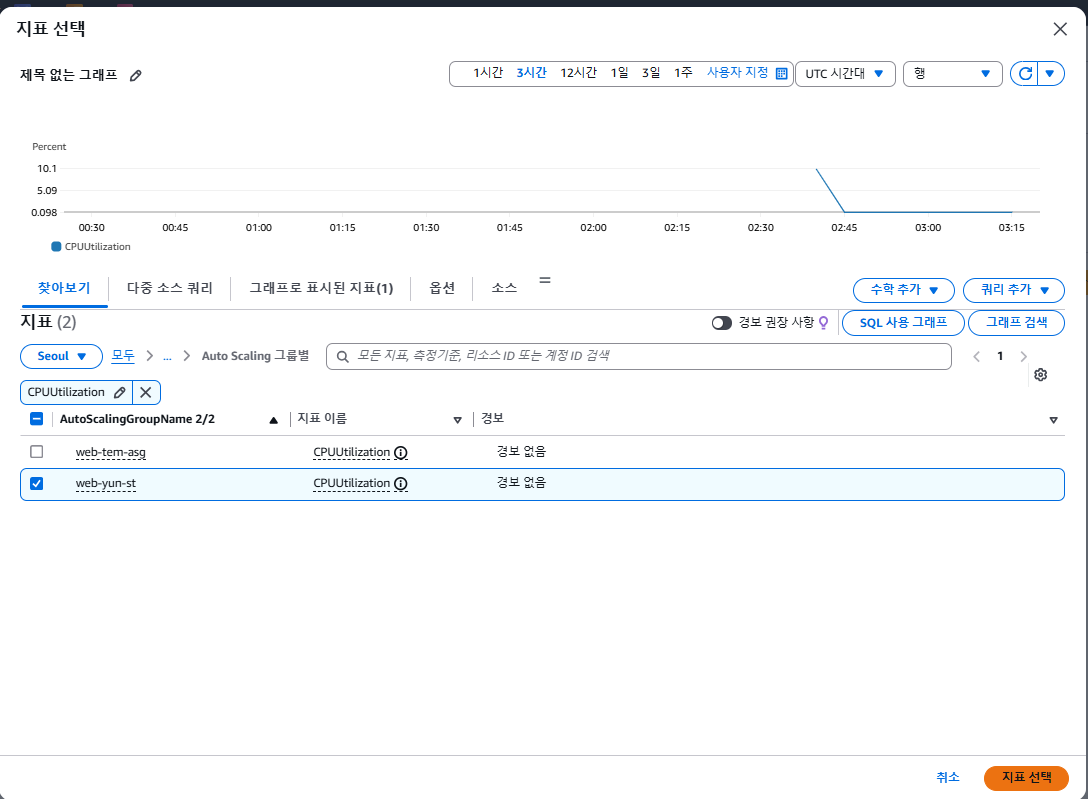Image resolution: width=1088 pixels, height=799 pixels.
Task: Show info for web-yun-st CPUUtilization
Action: [x=401, y=484]
